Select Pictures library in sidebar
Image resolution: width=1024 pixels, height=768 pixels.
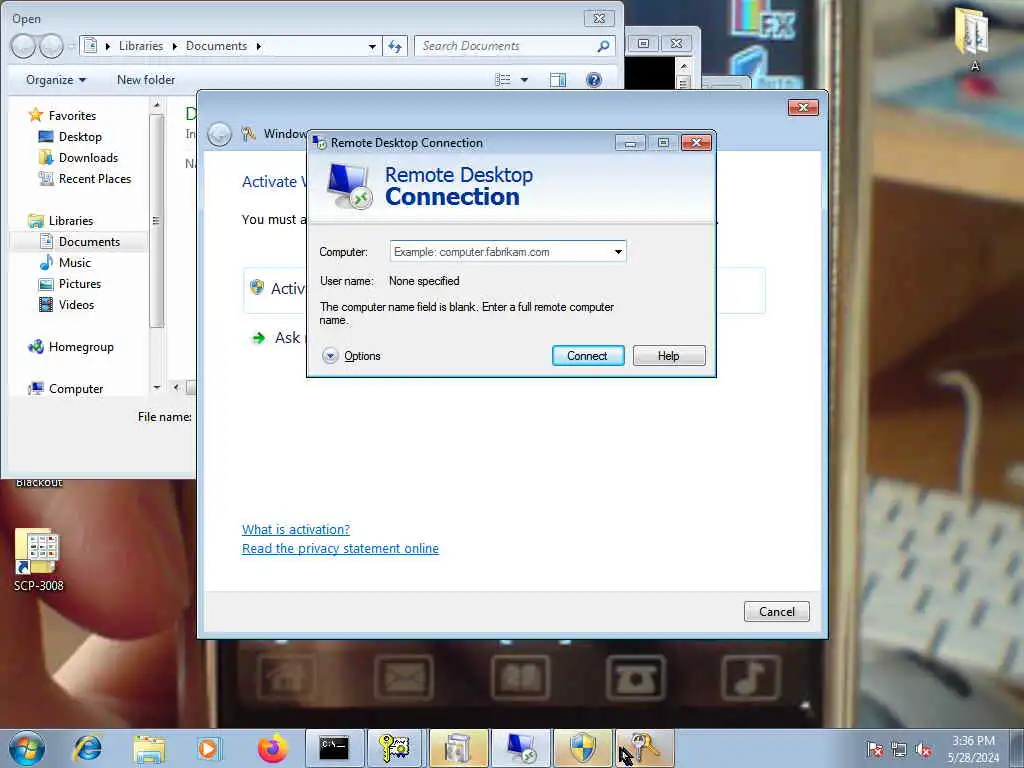70,284
